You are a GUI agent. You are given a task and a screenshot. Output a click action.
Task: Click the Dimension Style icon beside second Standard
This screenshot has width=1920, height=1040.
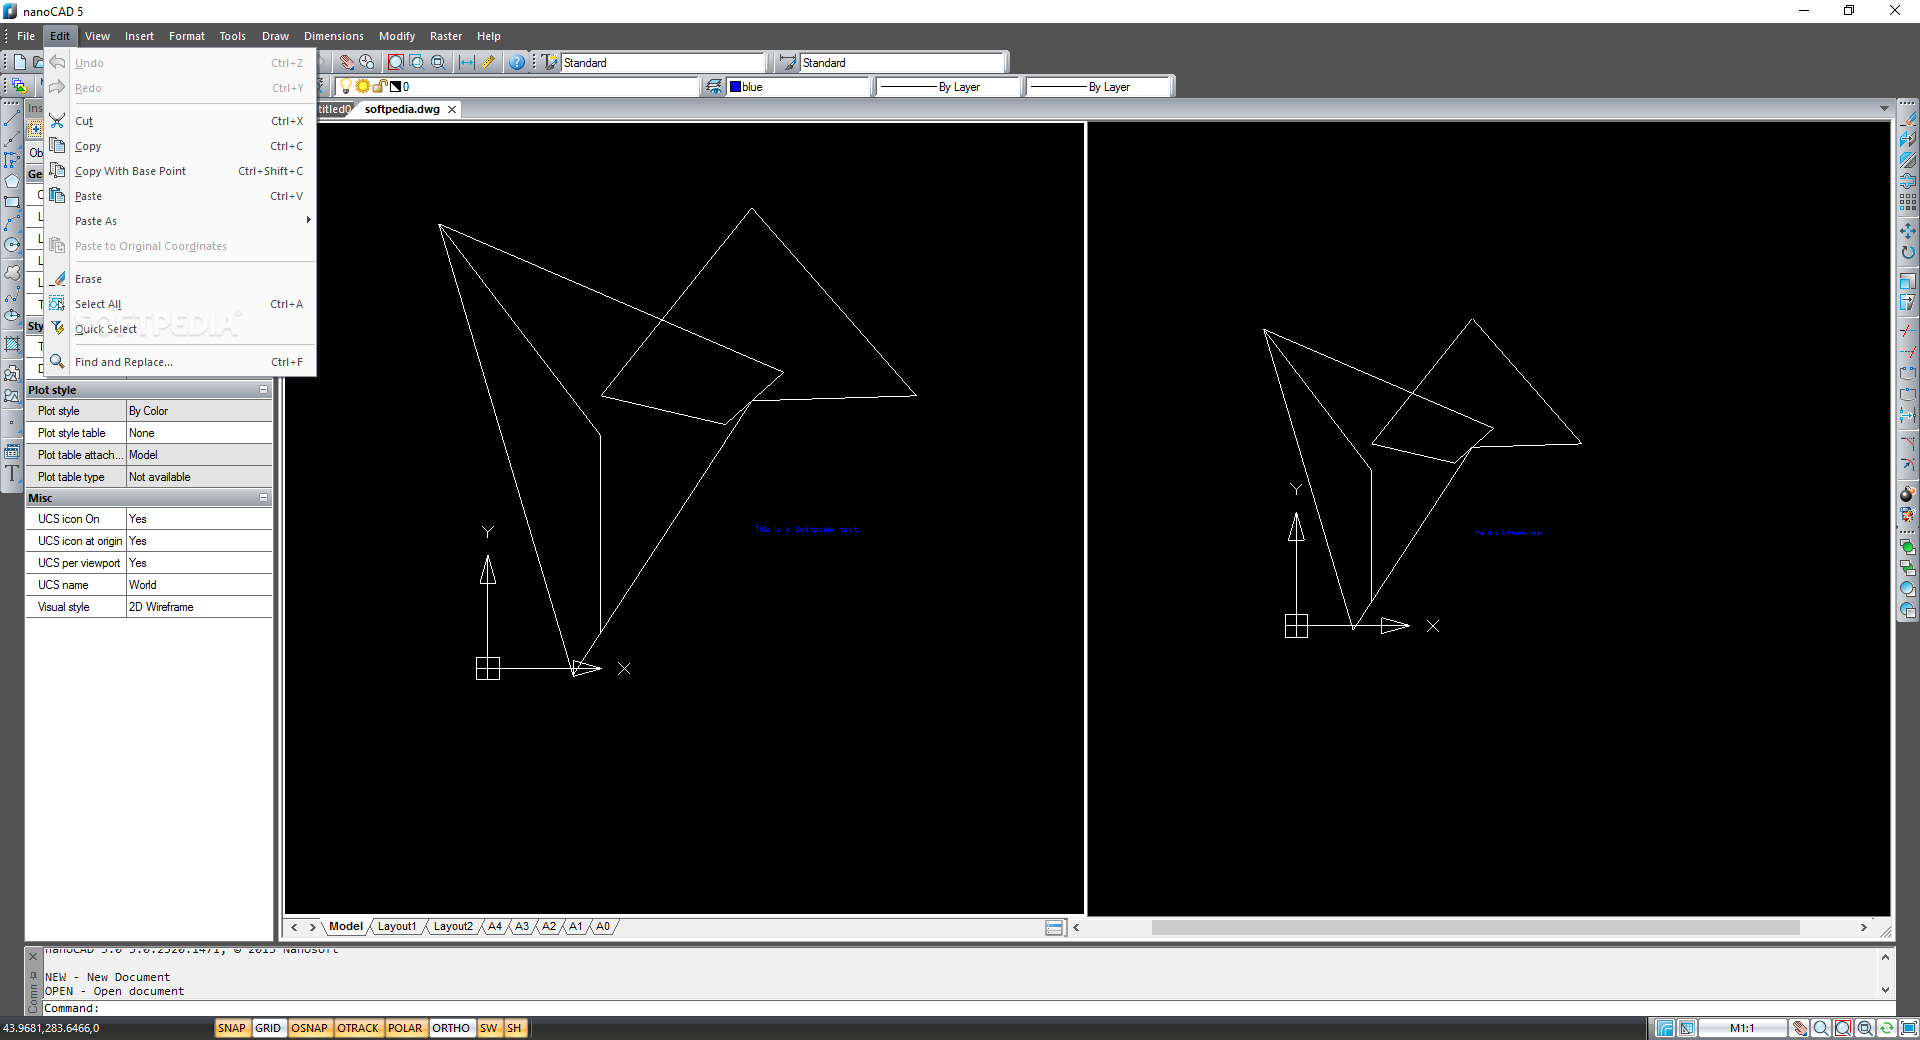click(x=788, y=62)
